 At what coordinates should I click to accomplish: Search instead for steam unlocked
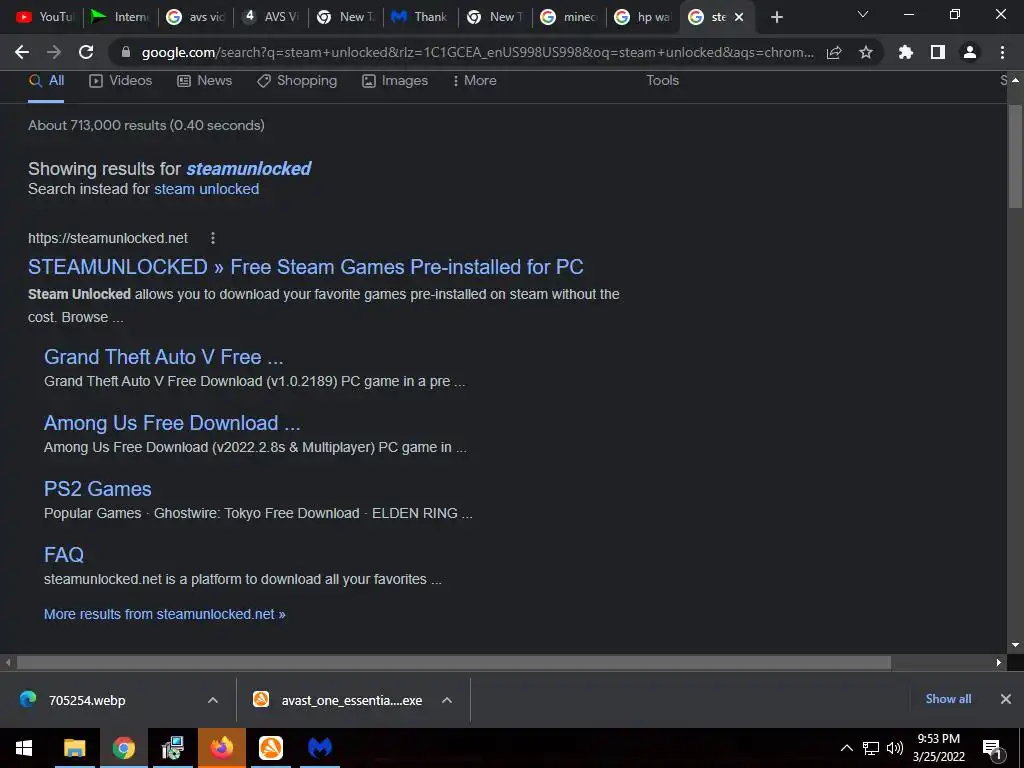click(206, 189)
